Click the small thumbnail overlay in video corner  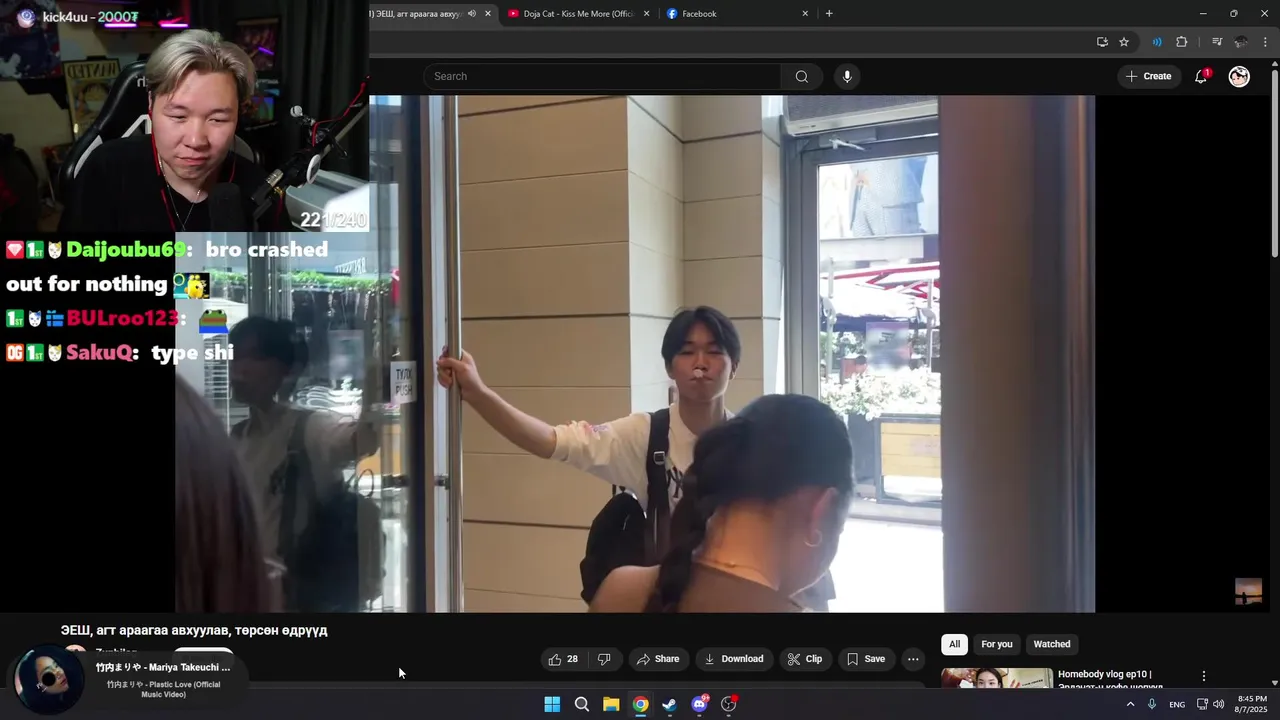point(1248,591)
